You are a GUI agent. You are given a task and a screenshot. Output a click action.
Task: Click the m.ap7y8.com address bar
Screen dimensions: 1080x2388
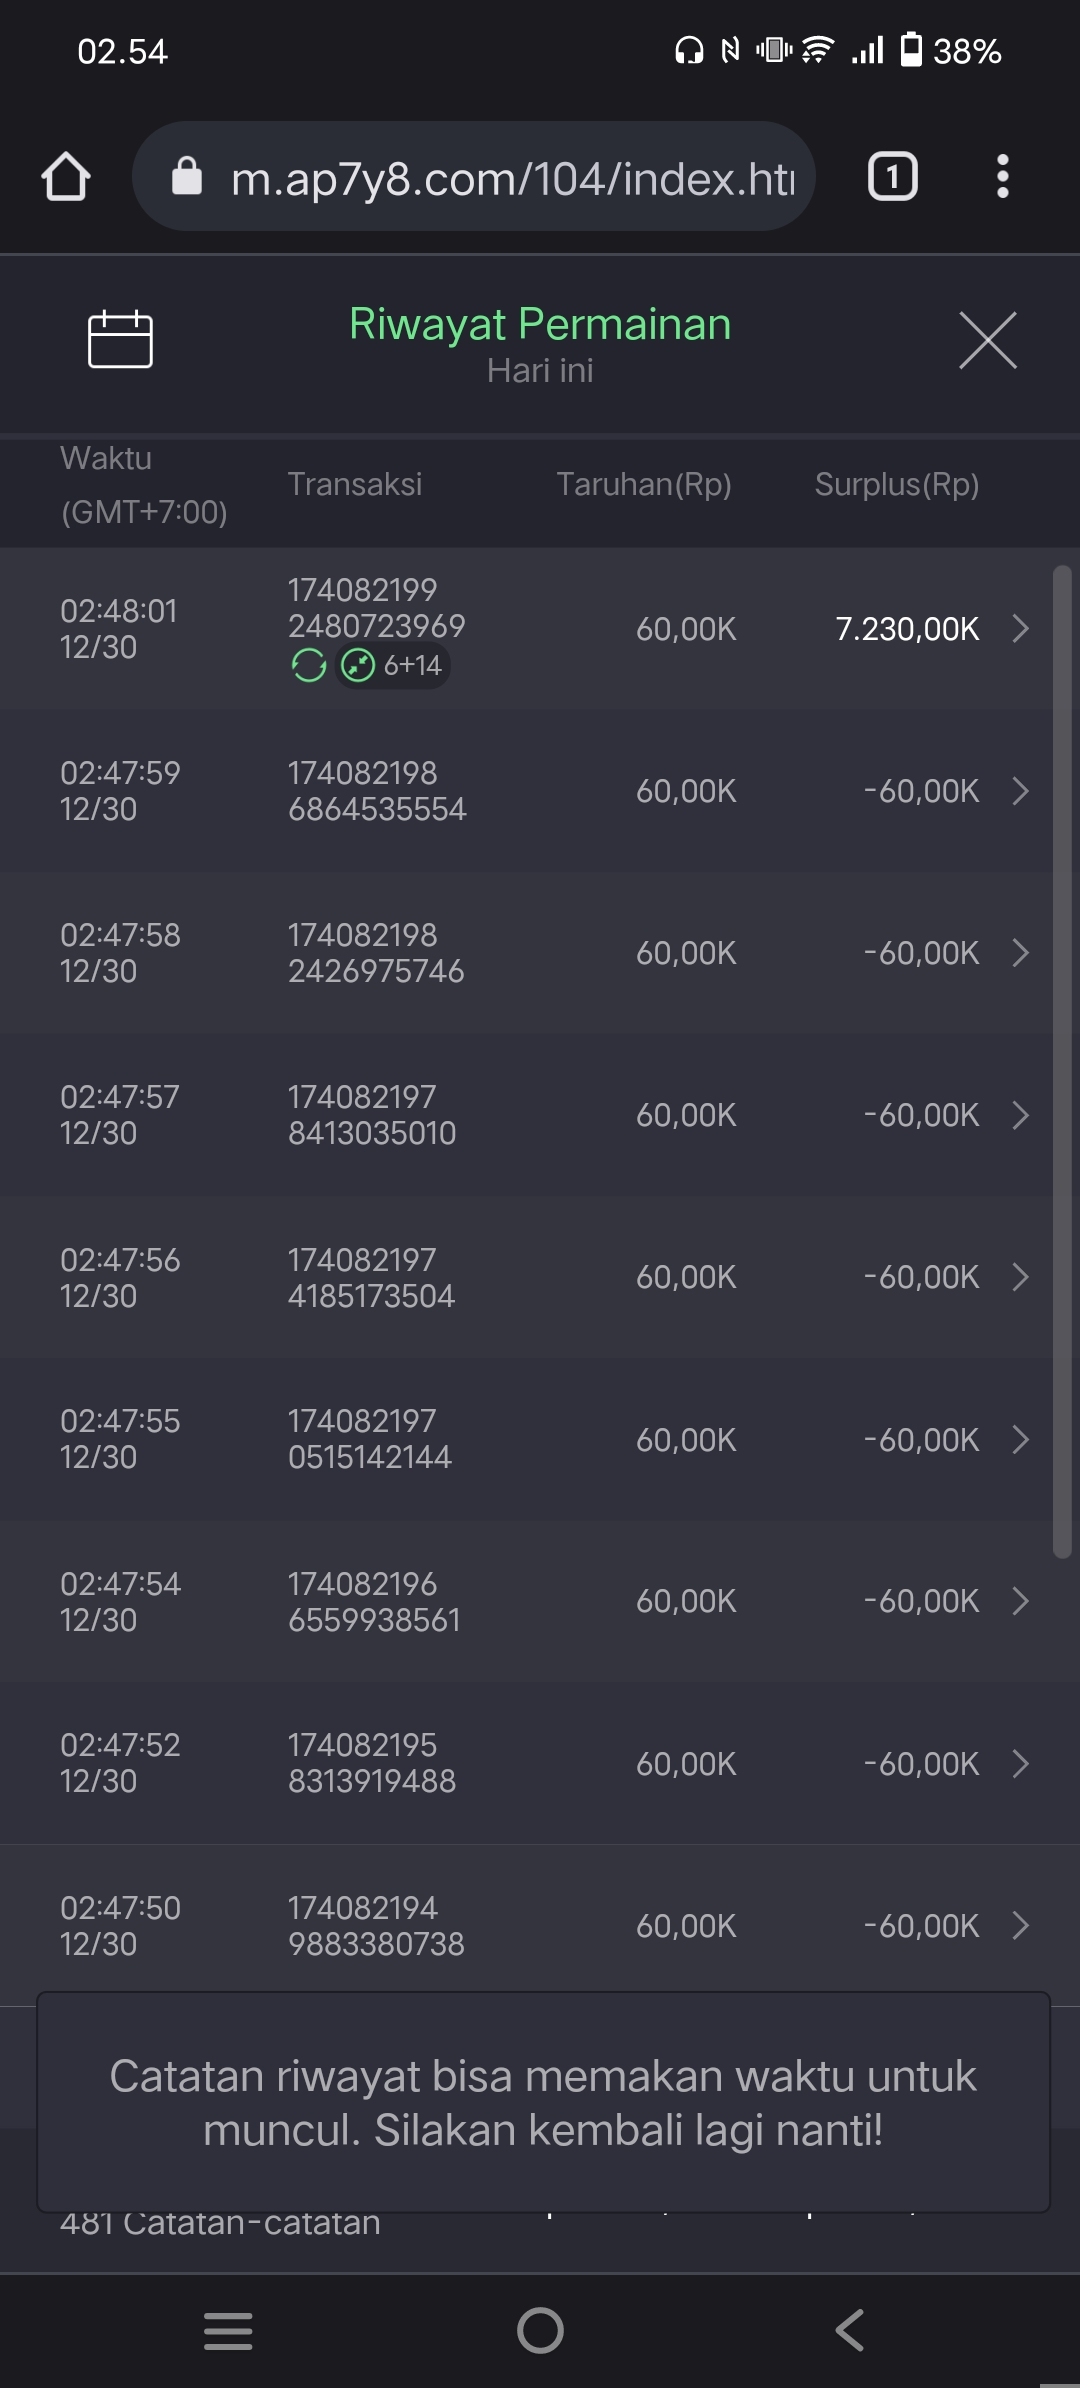[512, 179]
